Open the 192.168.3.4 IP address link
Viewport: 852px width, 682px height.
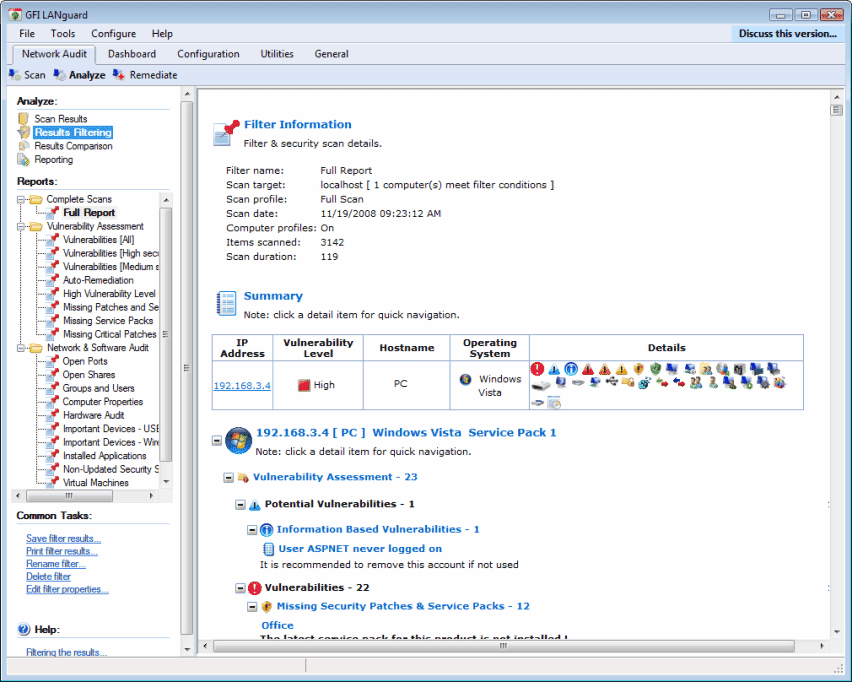point(242,385)
